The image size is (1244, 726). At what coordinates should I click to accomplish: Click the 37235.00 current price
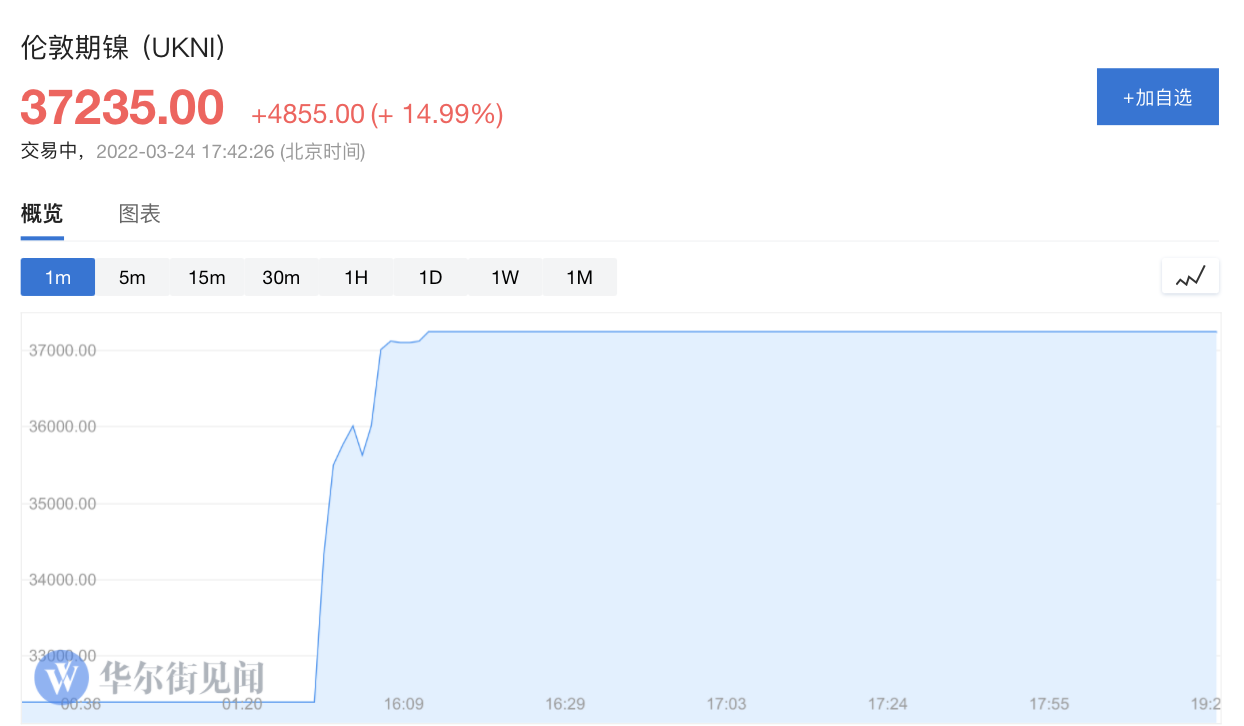coord(122,107)
